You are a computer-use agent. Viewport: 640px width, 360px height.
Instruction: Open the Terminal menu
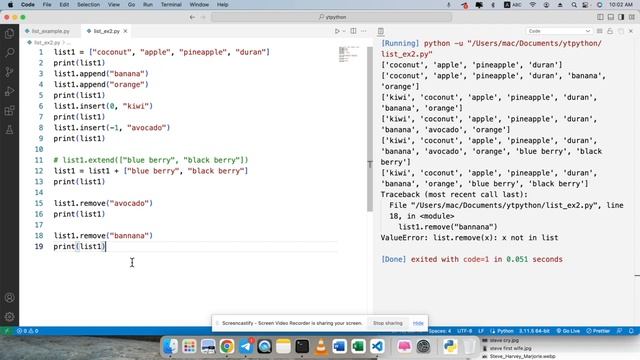[x=171, y=4]
